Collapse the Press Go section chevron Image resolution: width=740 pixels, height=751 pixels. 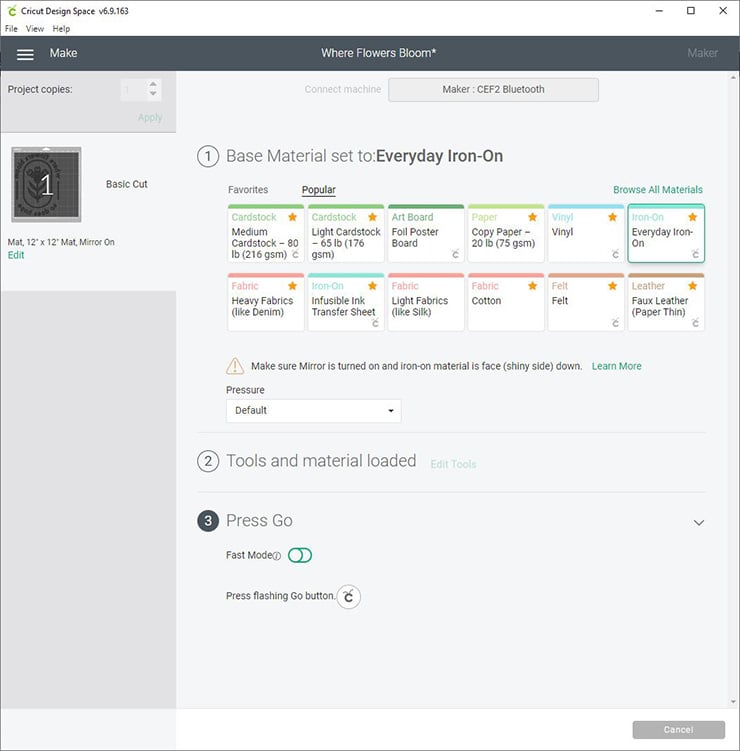699,523
